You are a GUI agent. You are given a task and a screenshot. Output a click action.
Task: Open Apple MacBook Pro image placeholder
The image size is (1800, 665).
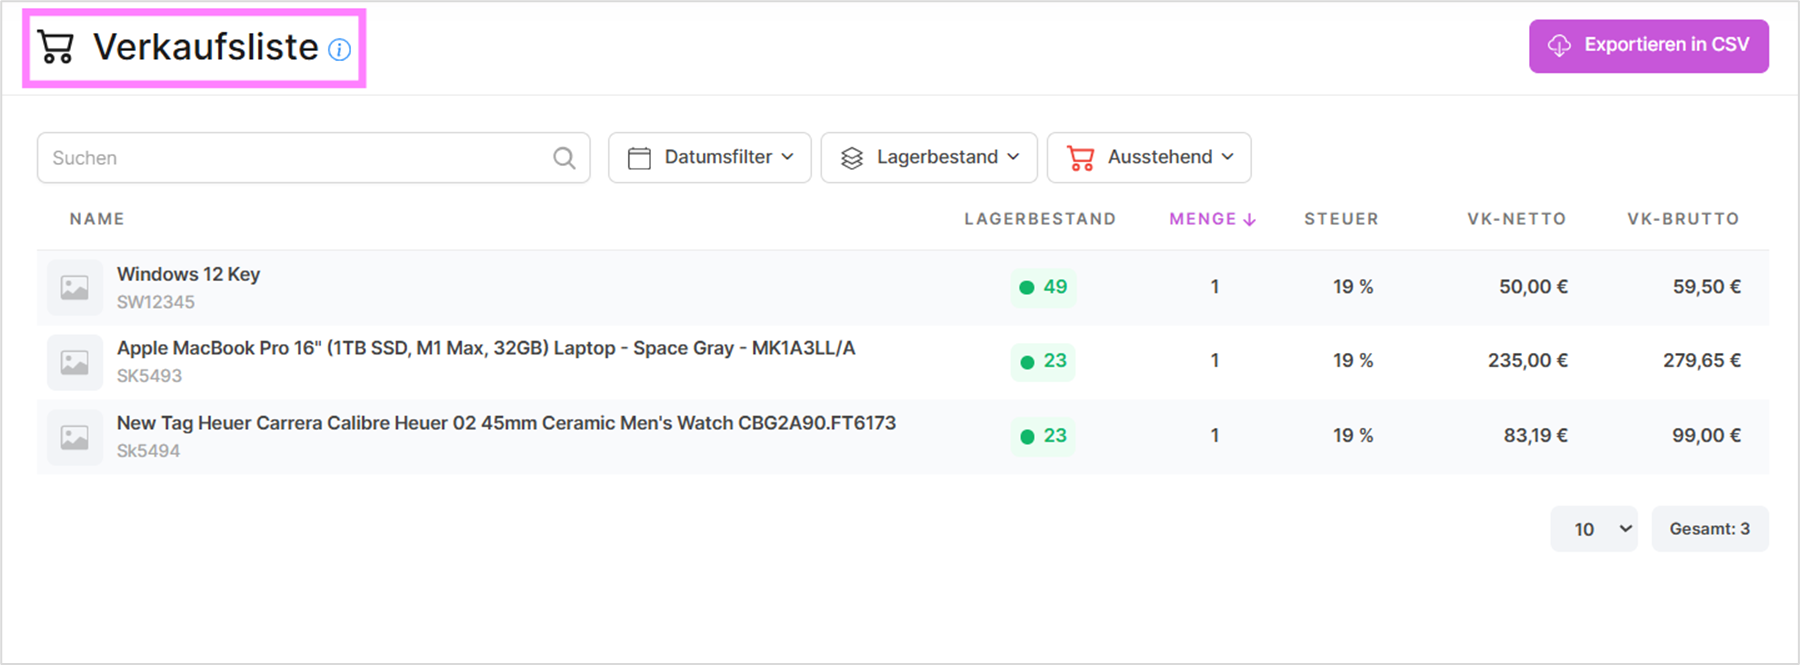click(x=75, y=362)
